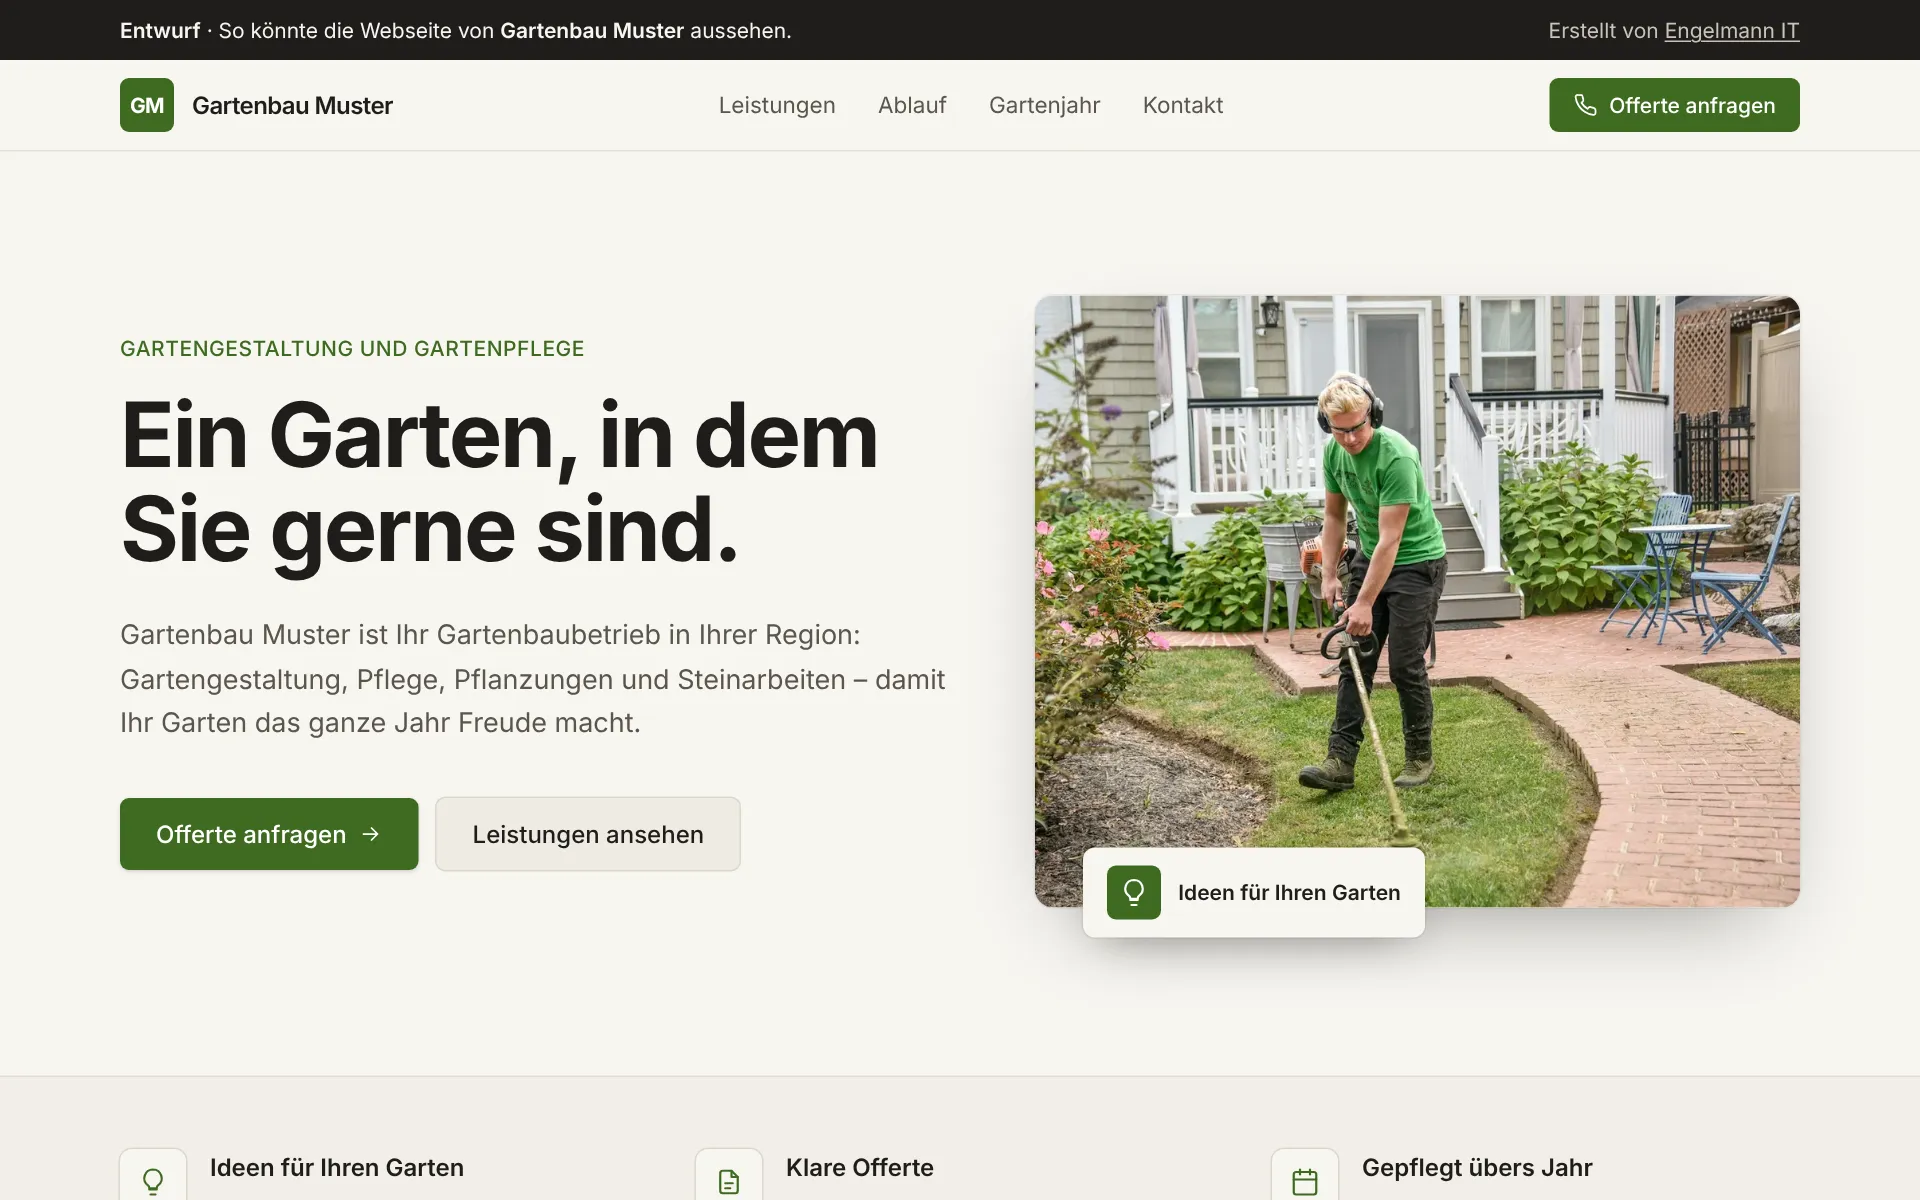Click the GM logo icon

pos(147,105)
